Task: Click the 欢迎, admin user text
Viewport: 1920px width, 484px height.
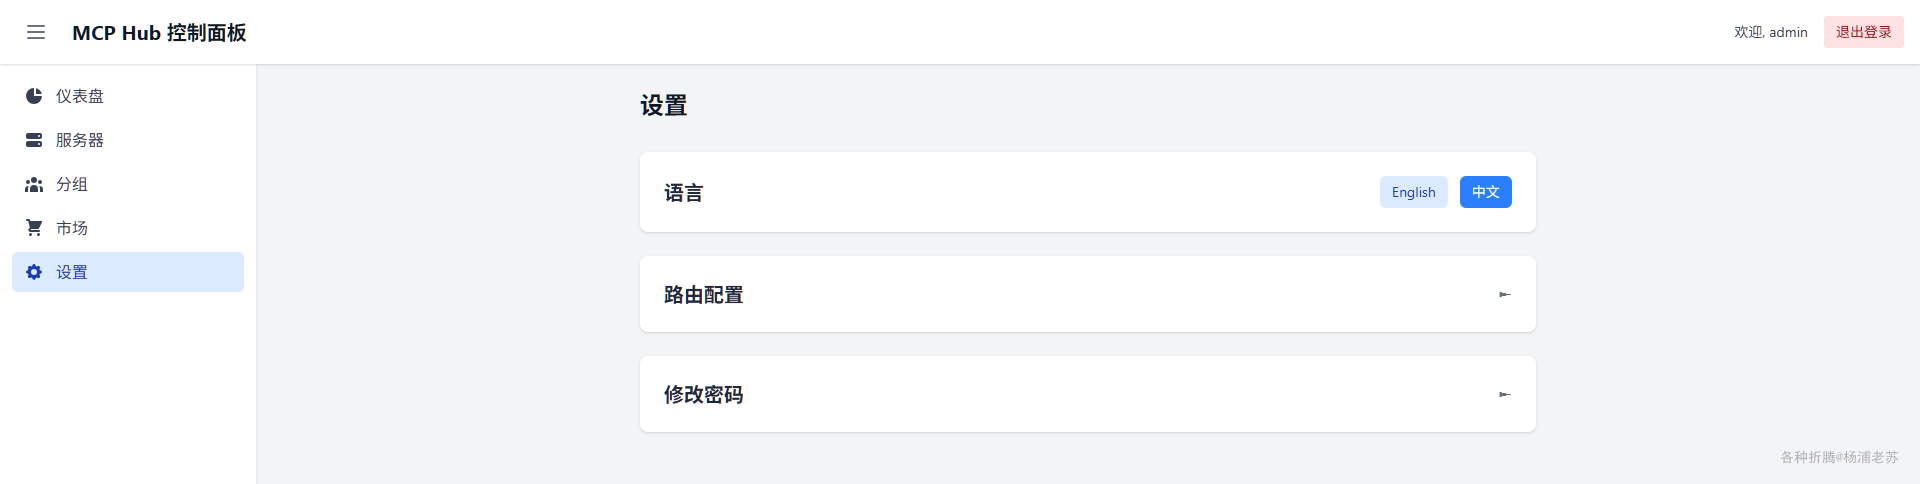Action: (1770, 32)
